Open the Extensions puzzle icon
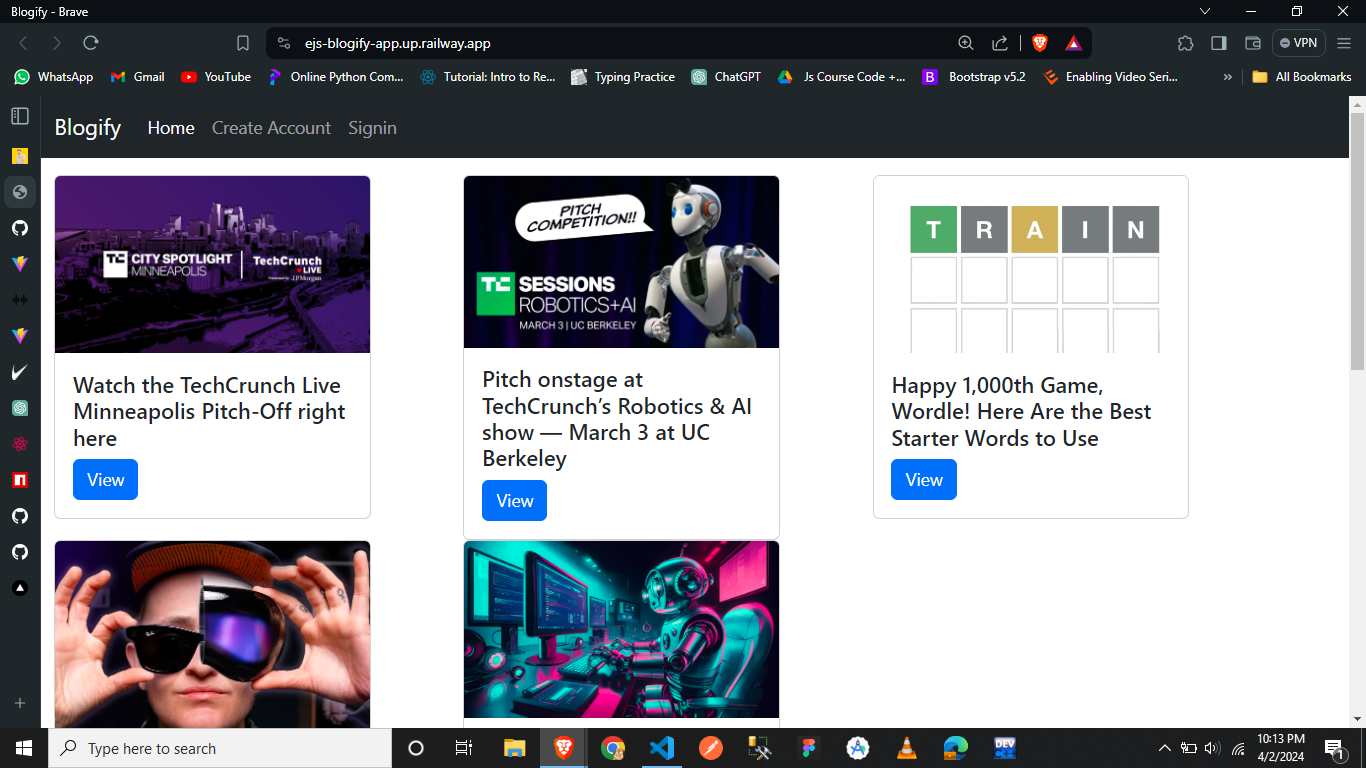 click(x=1186, y=43)
